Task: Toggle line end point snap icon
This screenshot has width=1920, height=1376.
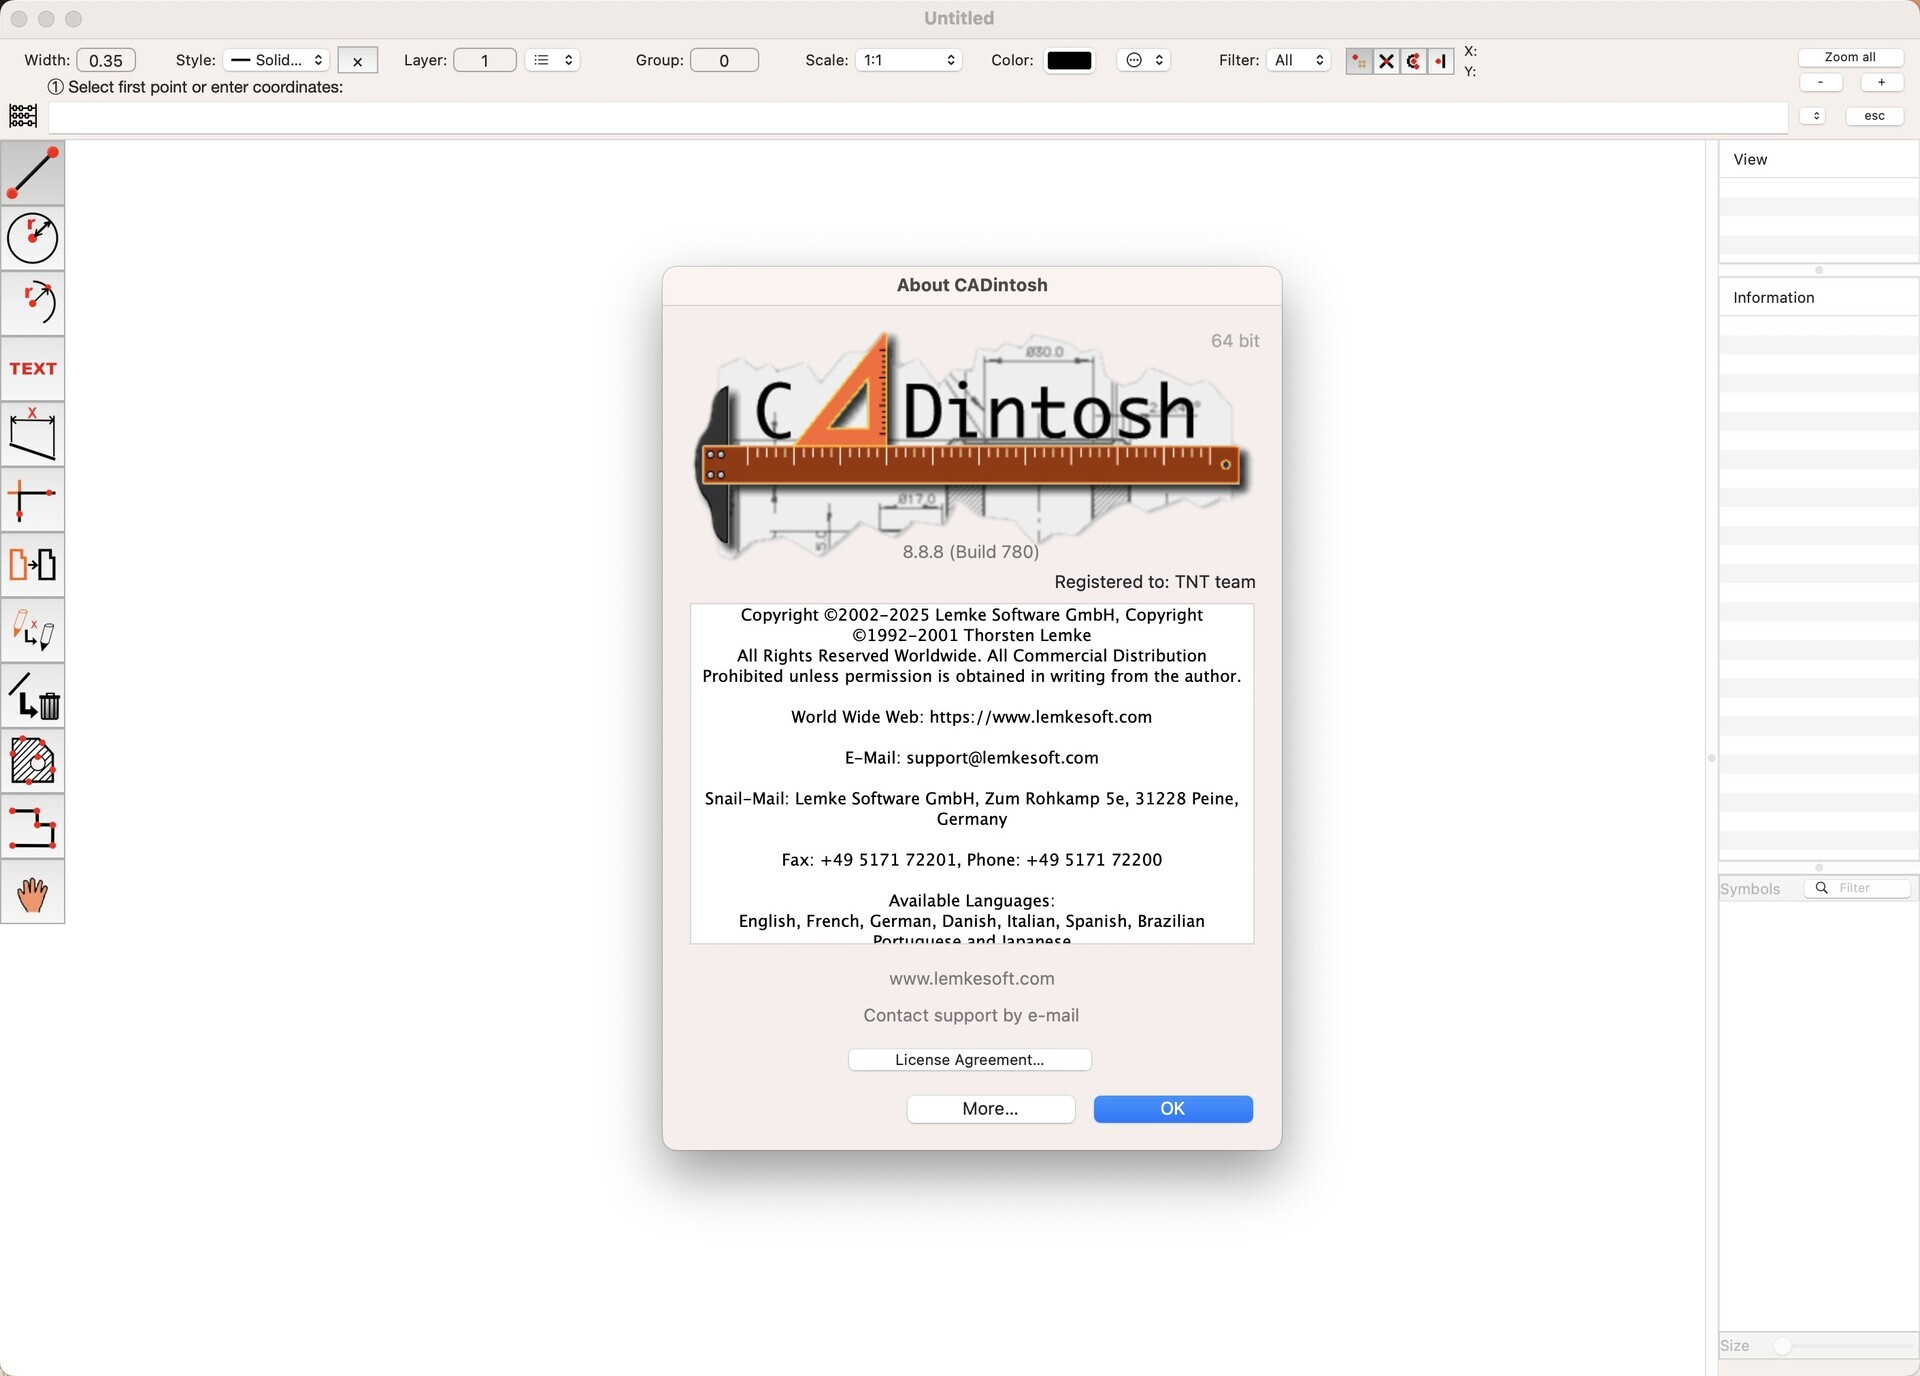Action: pos(1440,61)
